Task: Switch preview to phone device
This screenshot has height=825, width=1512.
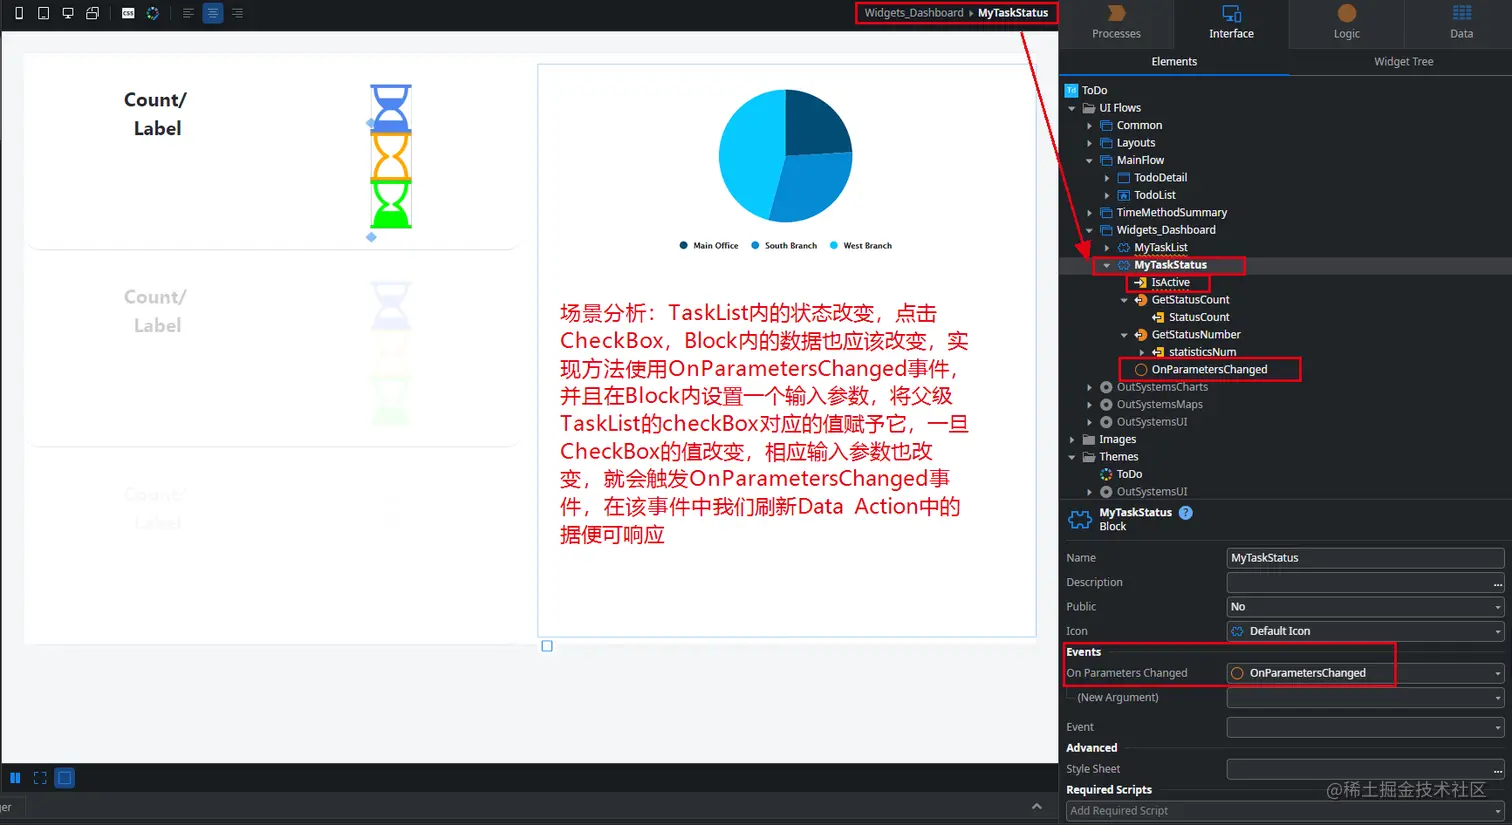Action: (19, 13)
